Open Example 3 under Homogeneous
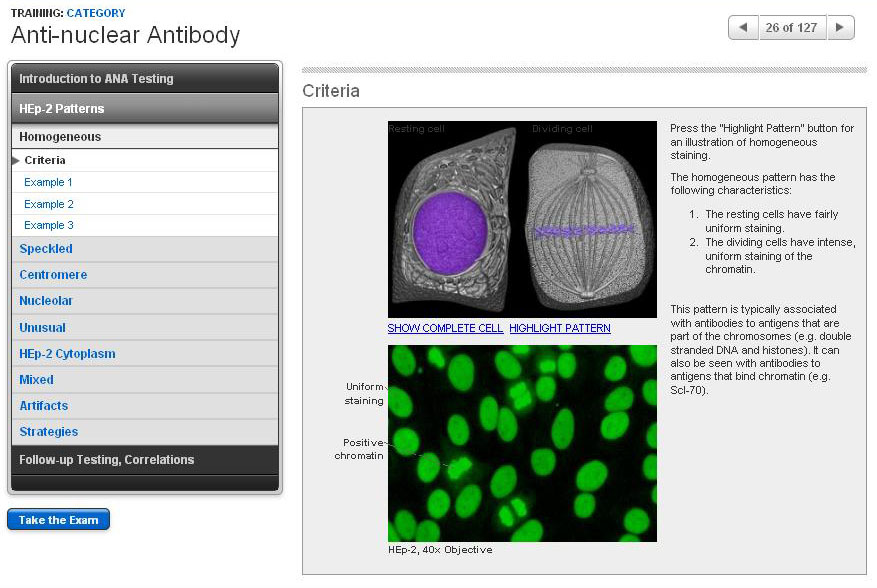The height and width of the screenshot is (588, 877). coord(49,225)
